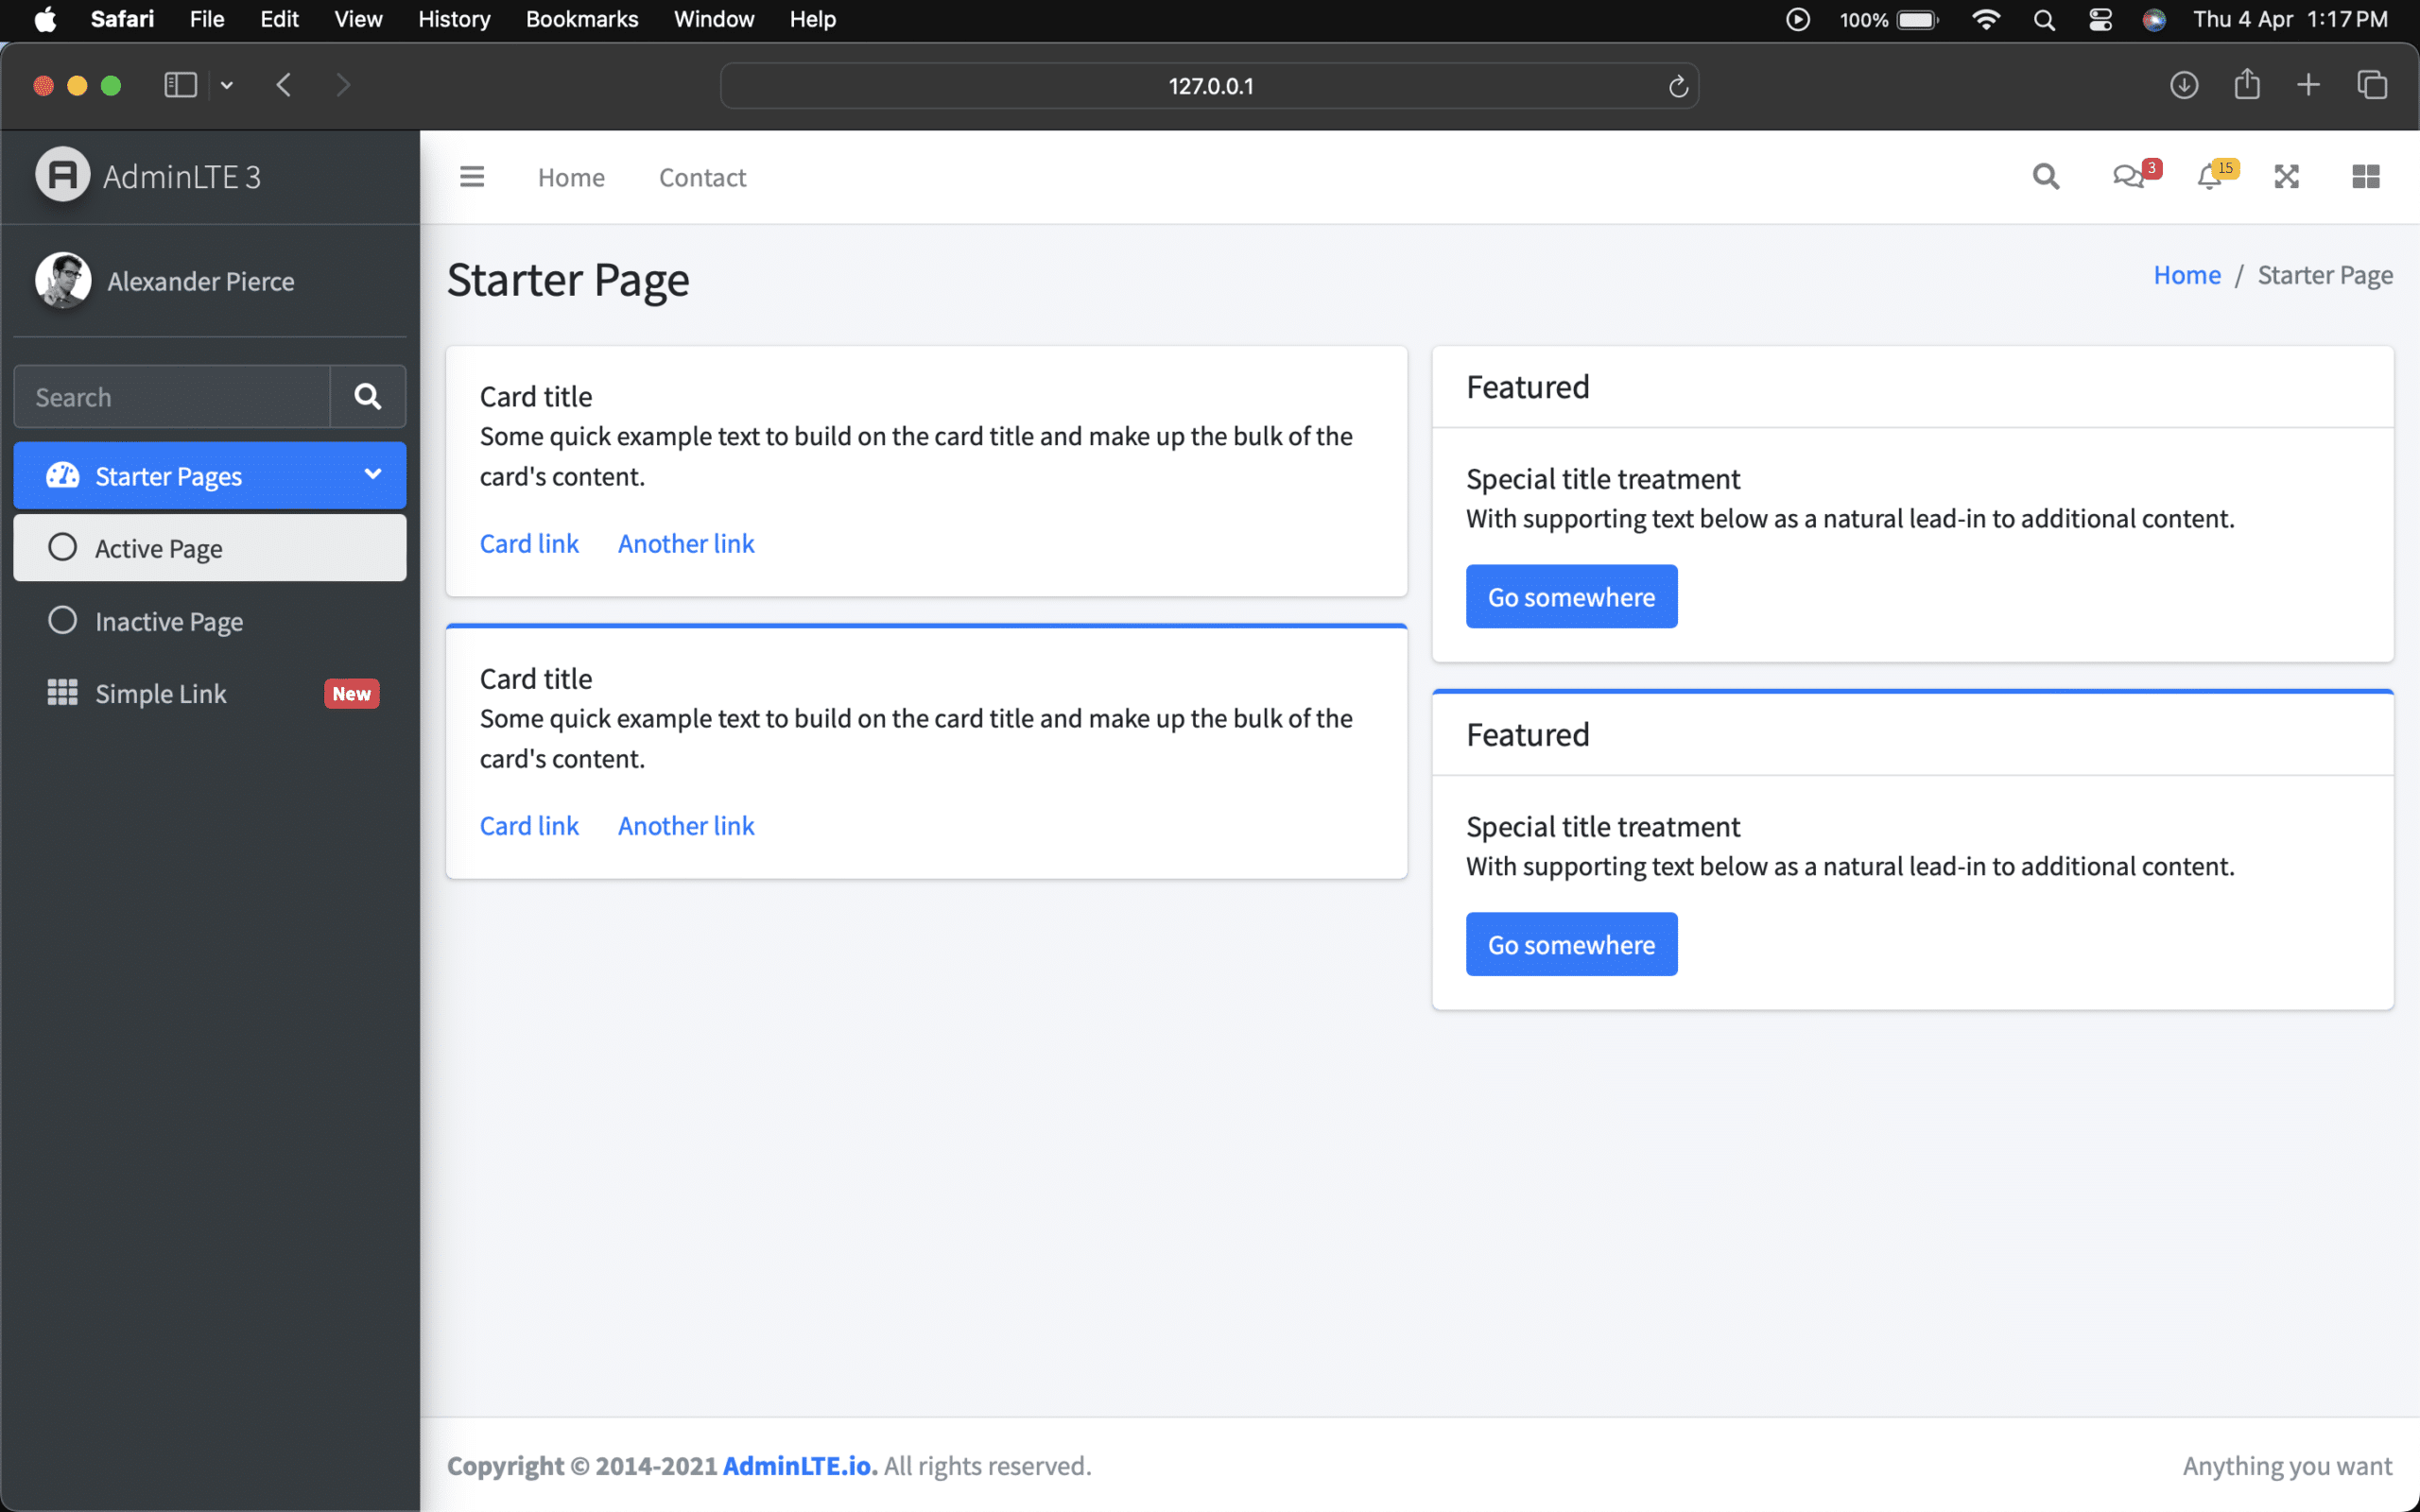
Task: Toggle the Safari sidebar panel
Action: coord(179,85)
